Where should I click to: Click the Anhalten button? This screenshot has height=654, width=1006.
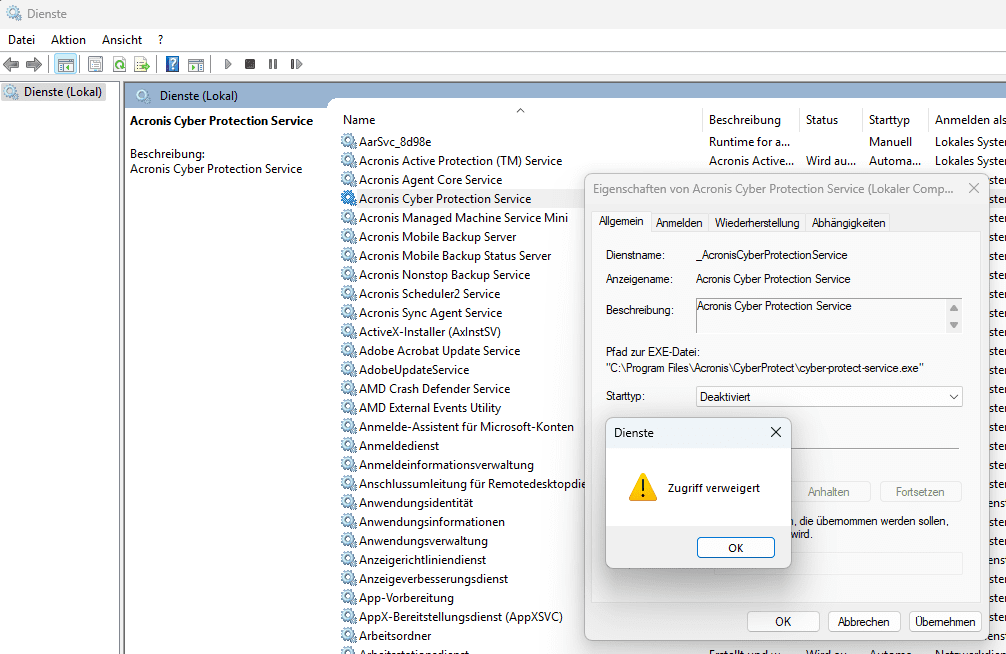pos(828,492)
